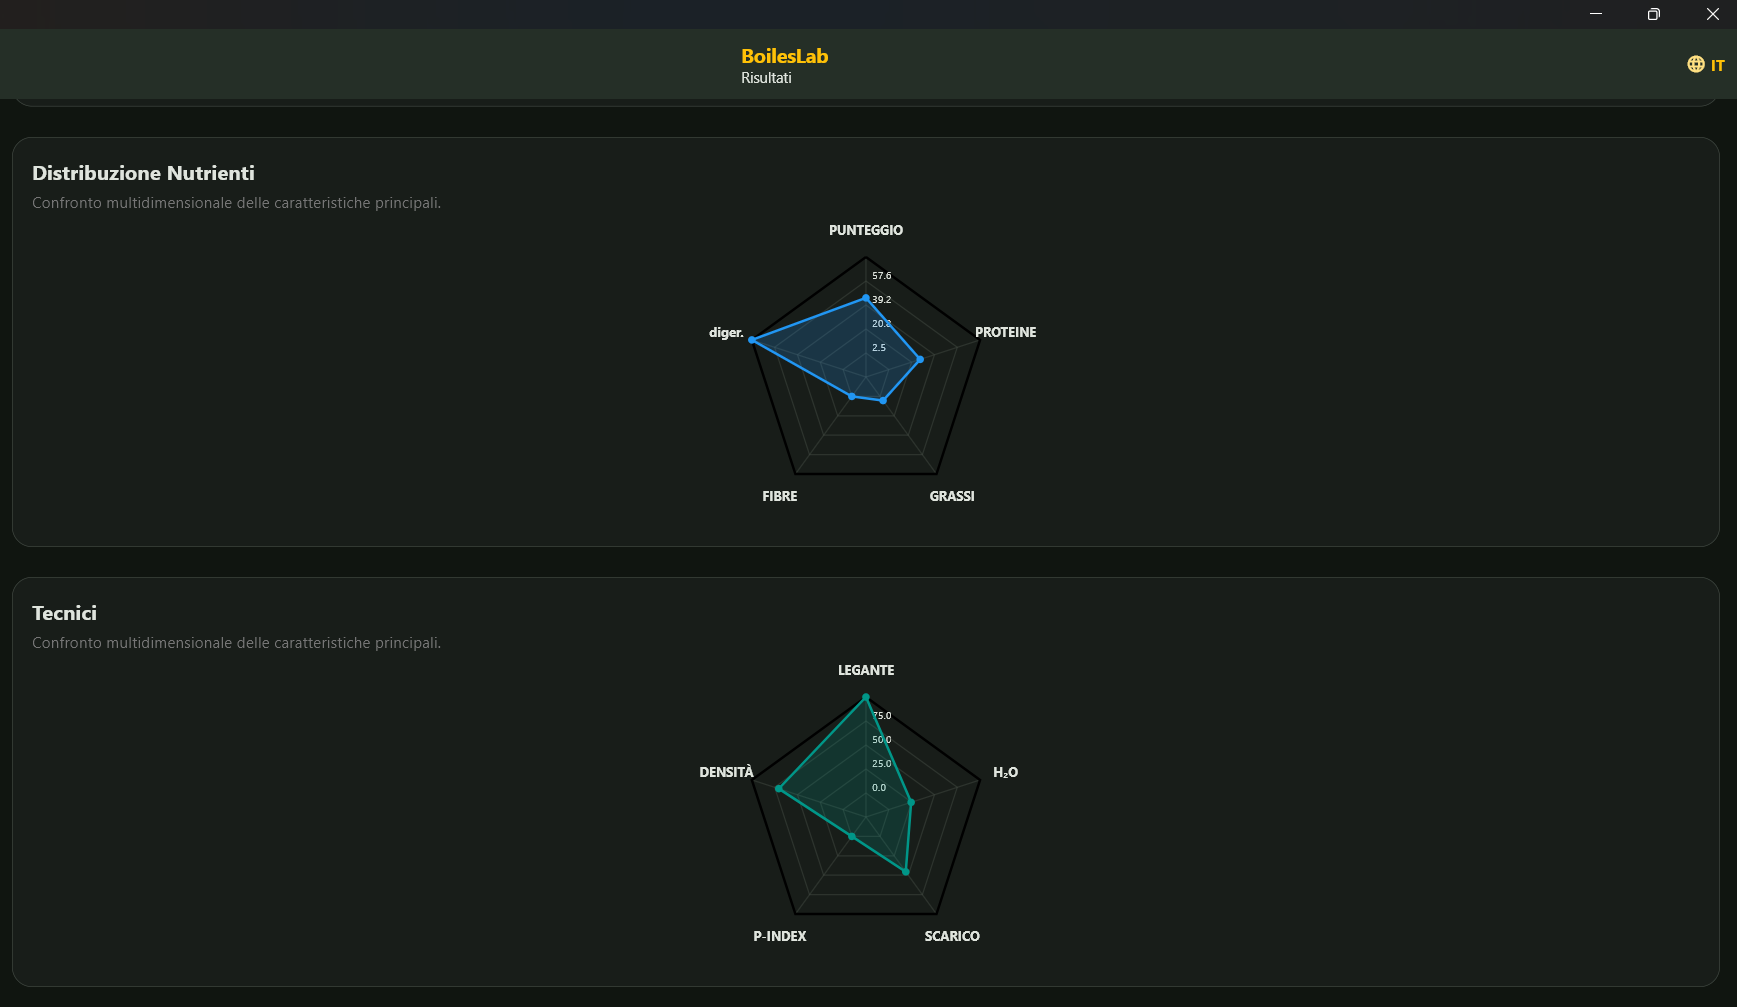Select the PUNTEGGIO axis label
The width and height of the screenshot is (1737, 1007).
(866, 230)
